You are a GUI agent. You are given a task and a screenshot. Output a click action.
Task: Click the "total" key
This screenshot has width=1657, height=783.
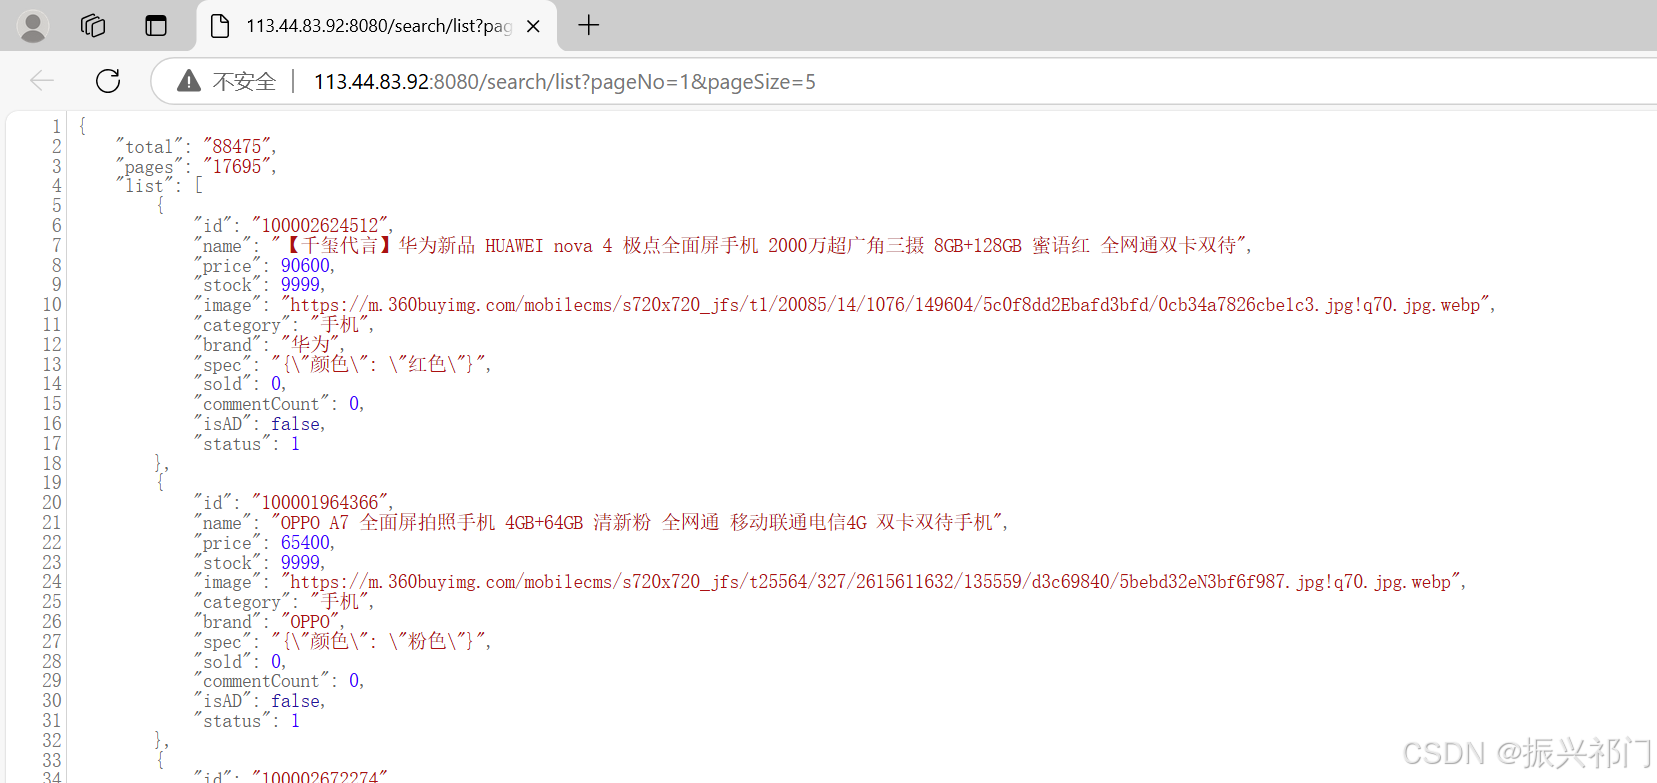pyautogui.click(x=149, y=147)
